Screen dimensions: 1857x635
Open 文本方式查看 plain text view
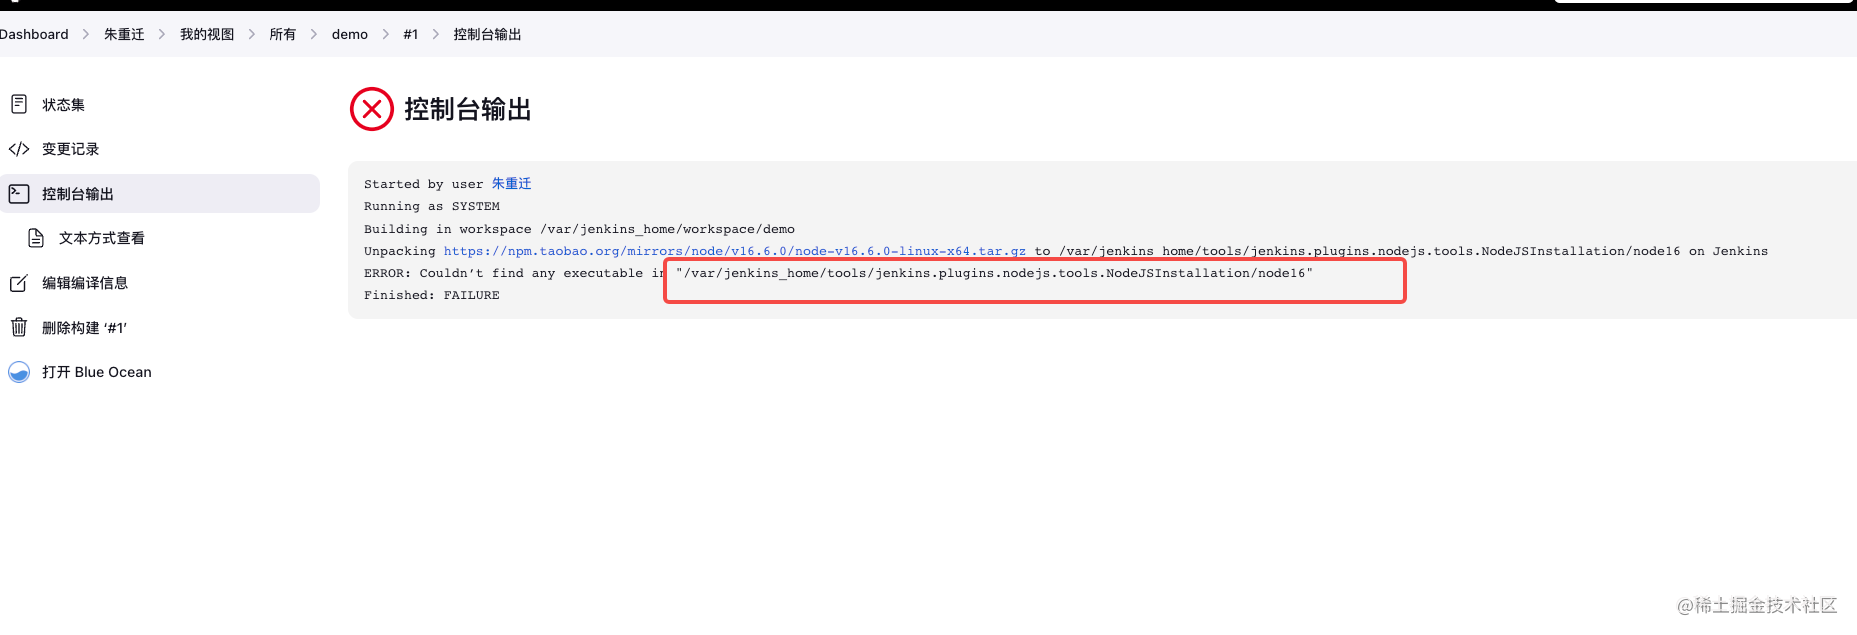(101, 238)
